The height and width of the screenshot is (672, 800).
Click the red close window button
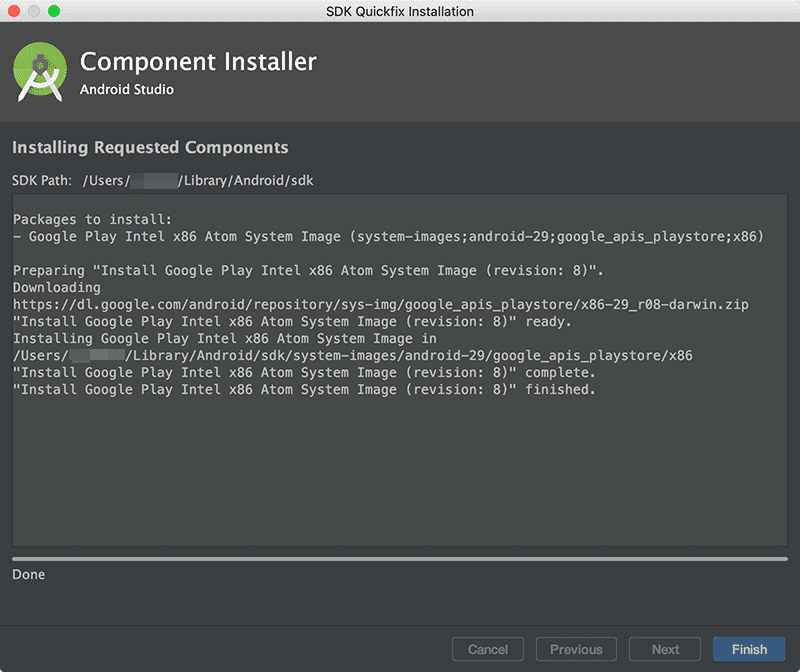click(14, 11)
